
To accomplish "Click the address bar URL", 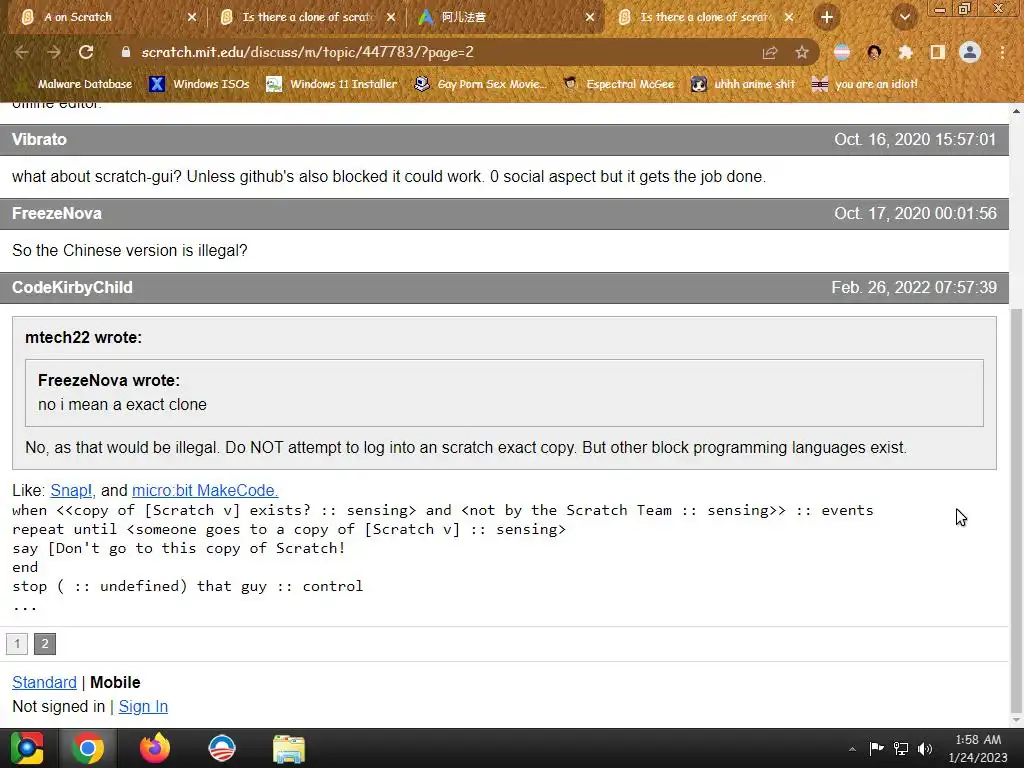I will click(x=307, y=52).
